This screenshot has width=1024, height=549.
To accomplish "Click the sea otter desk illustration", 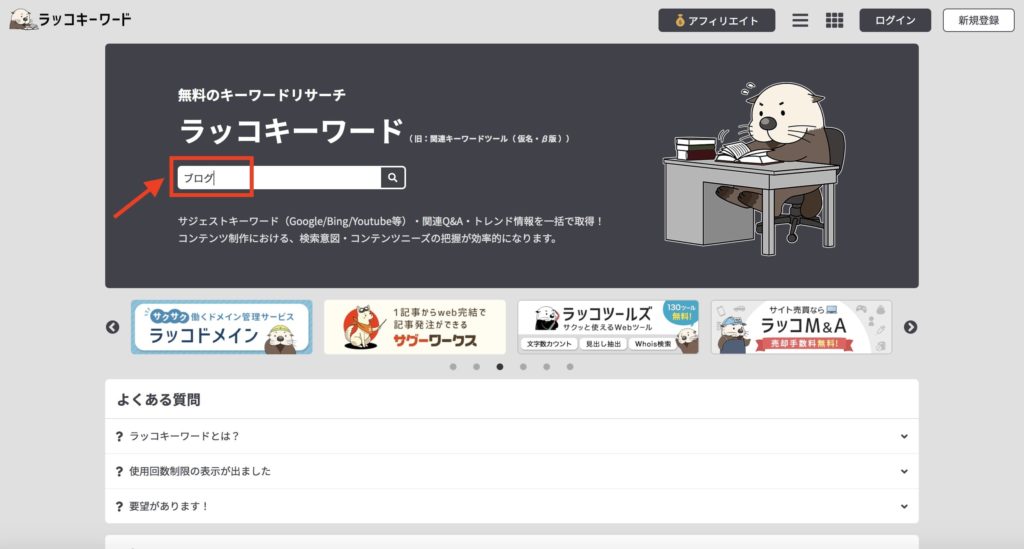I will click(x=754, y=168).
